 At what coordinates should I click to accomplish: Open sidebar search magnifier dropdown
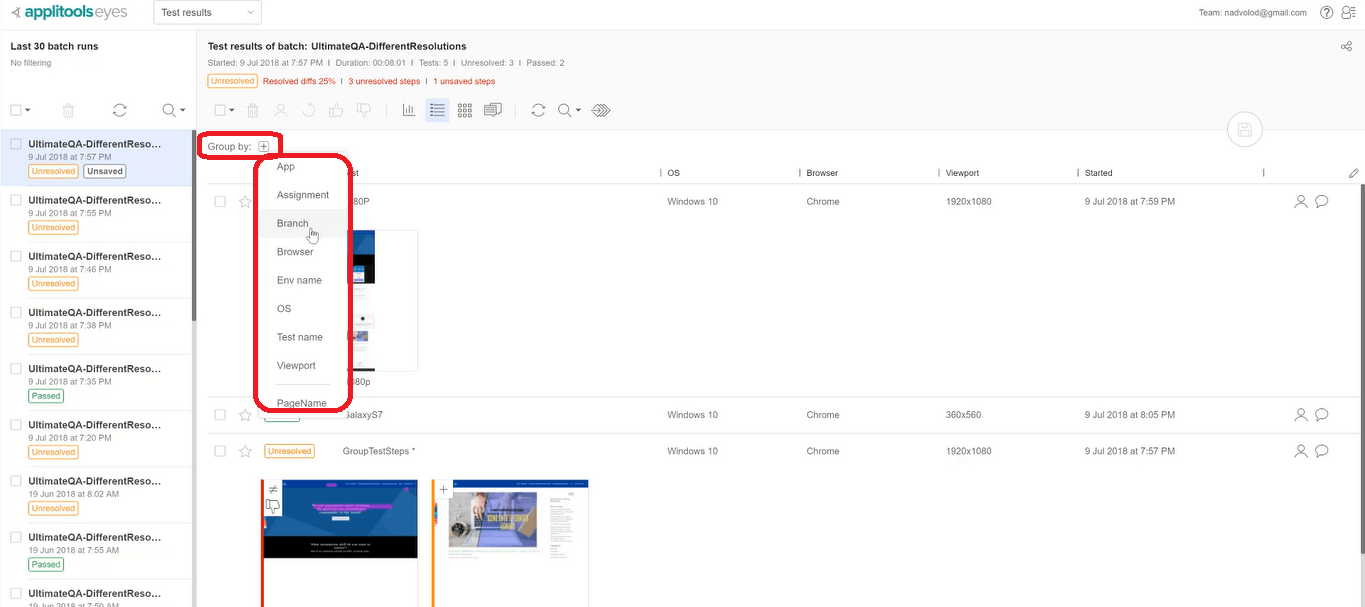click(x=173, y=110)
